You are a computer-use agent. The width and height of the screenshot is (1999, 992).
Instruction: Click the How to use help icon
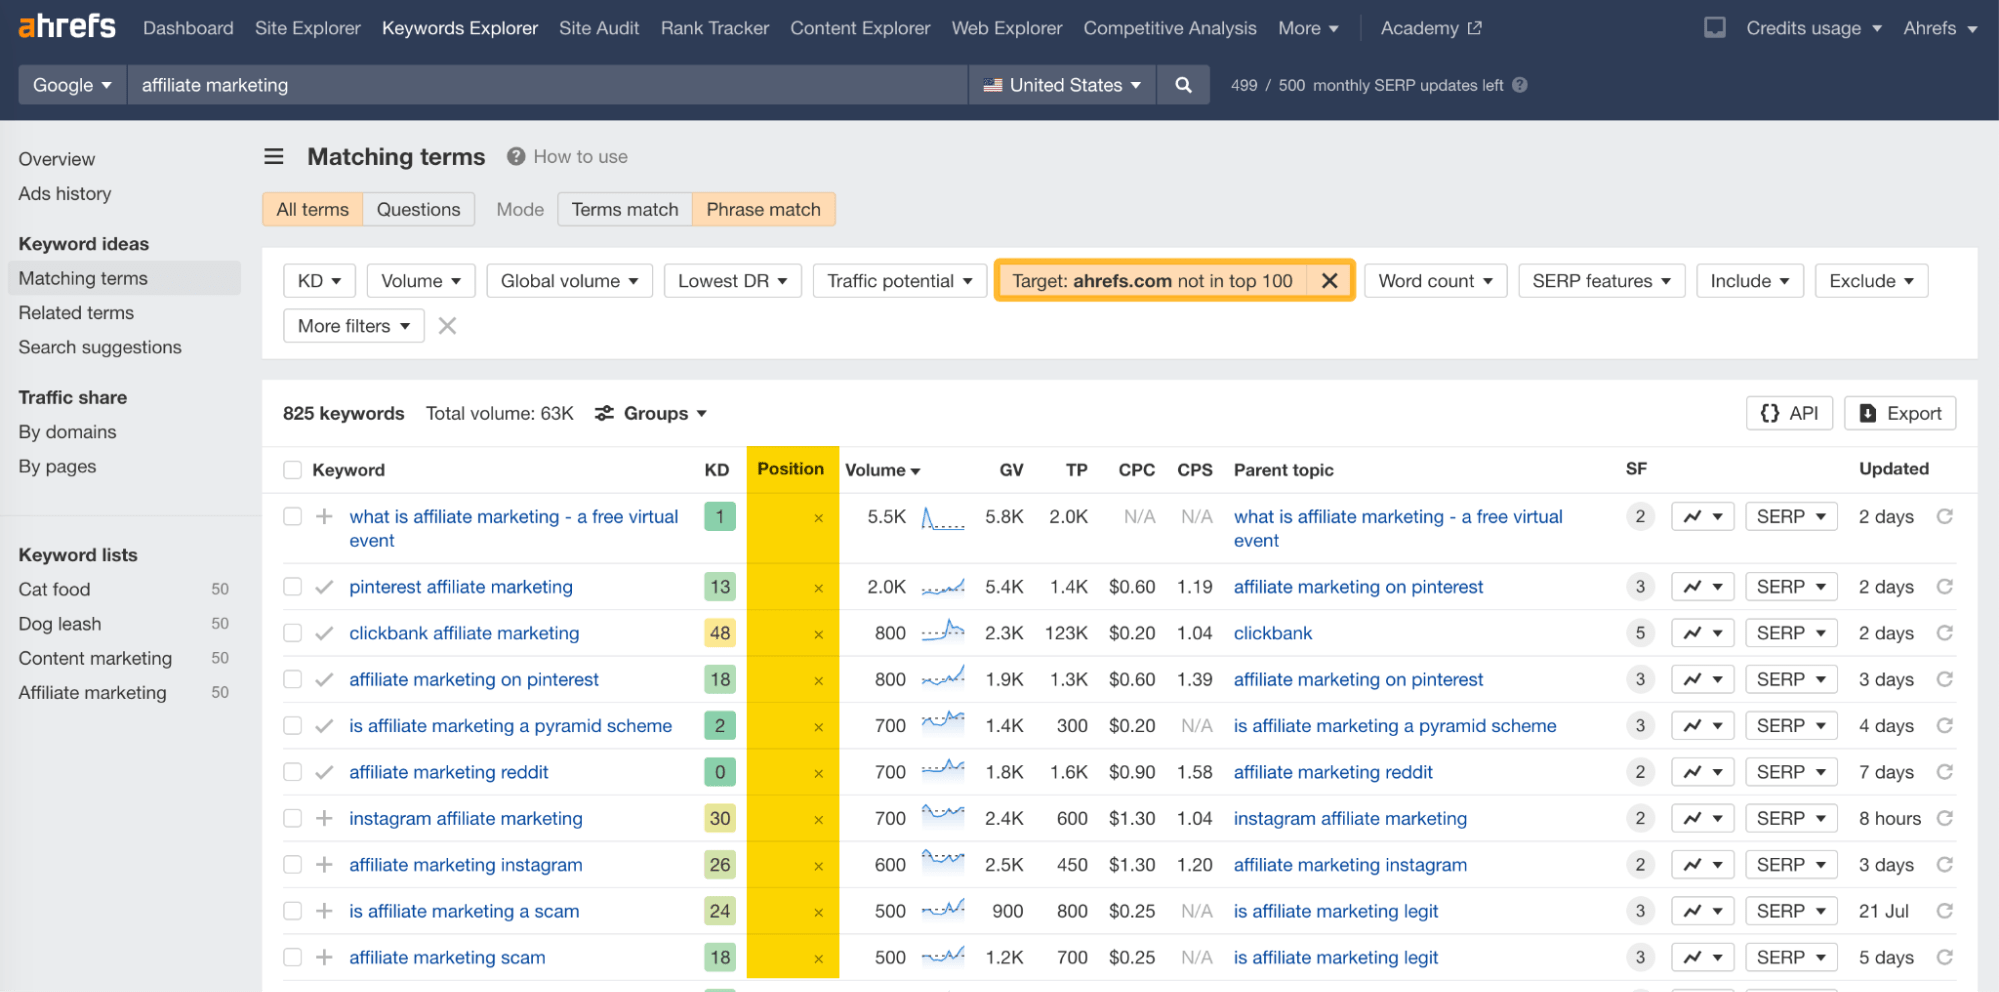(514, 156)
